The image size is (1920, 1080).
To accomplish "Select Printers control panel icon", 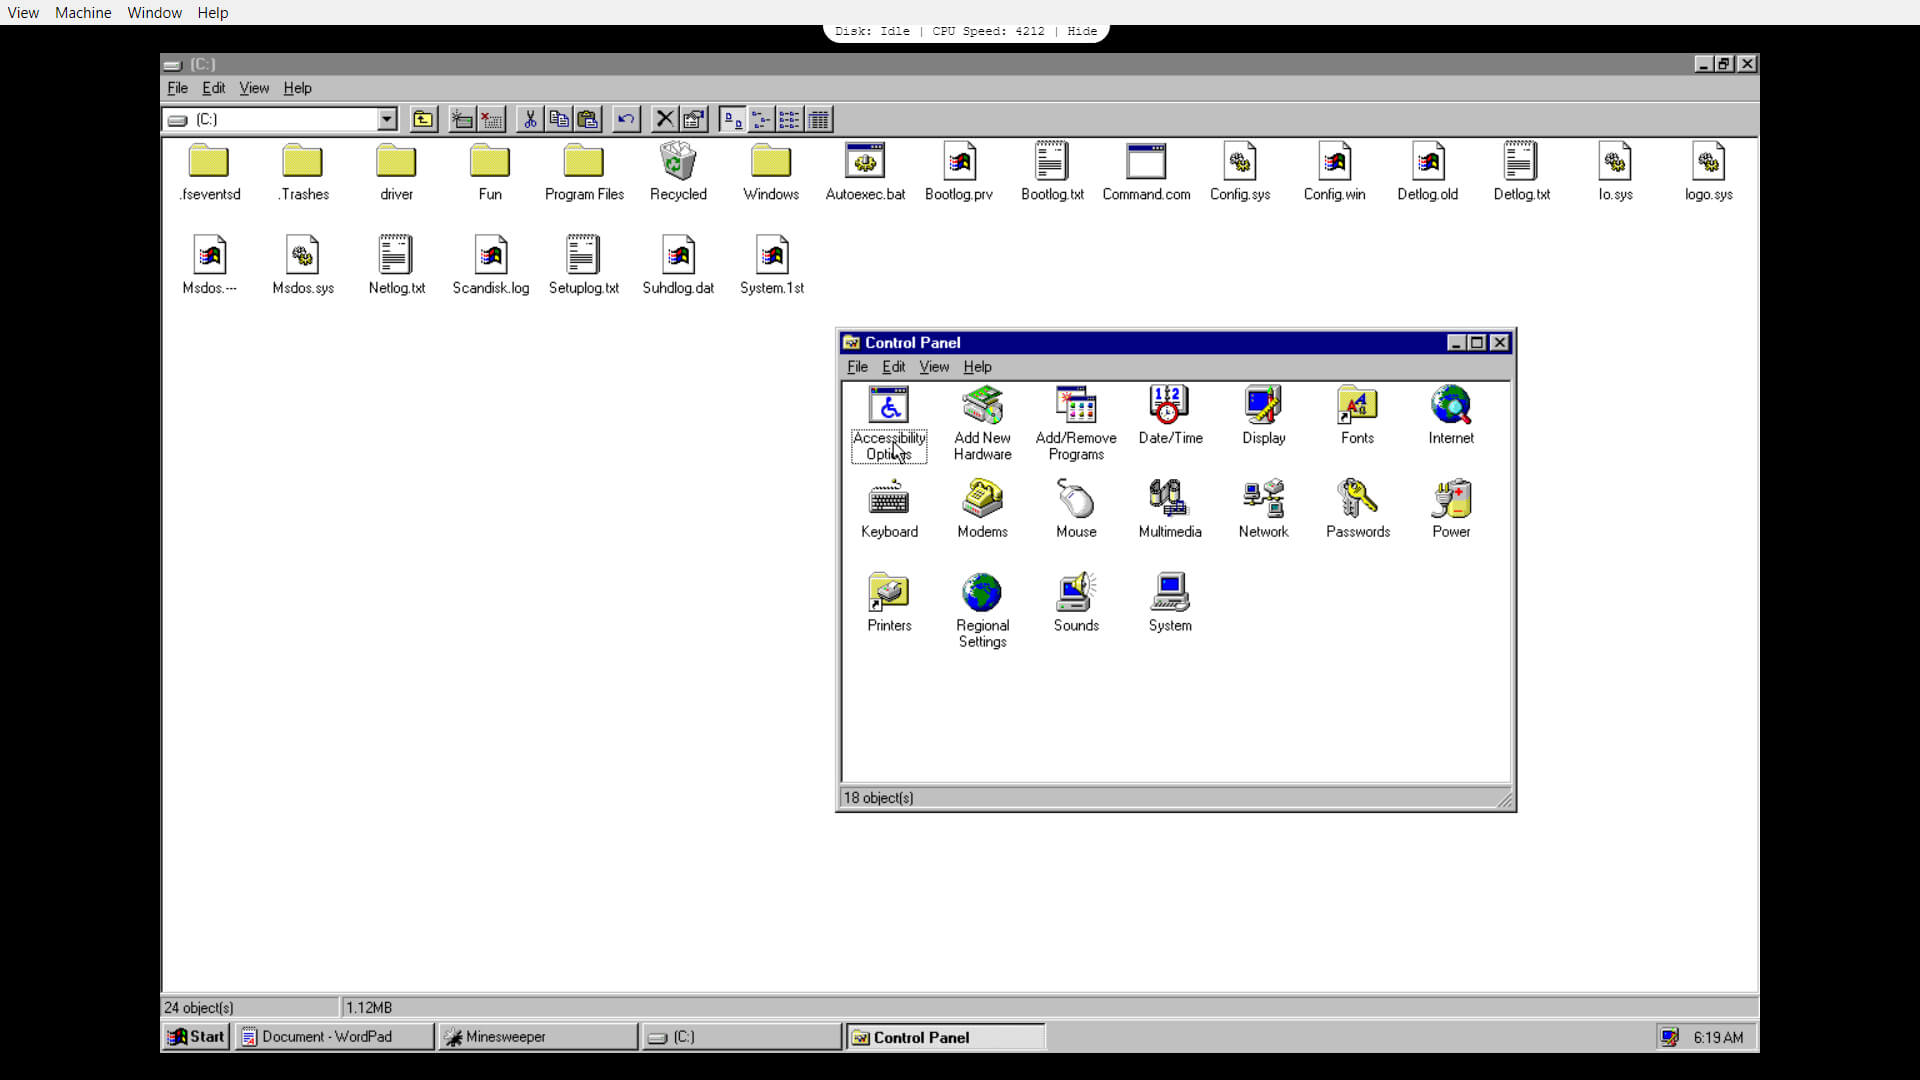I will coord(889,603).
